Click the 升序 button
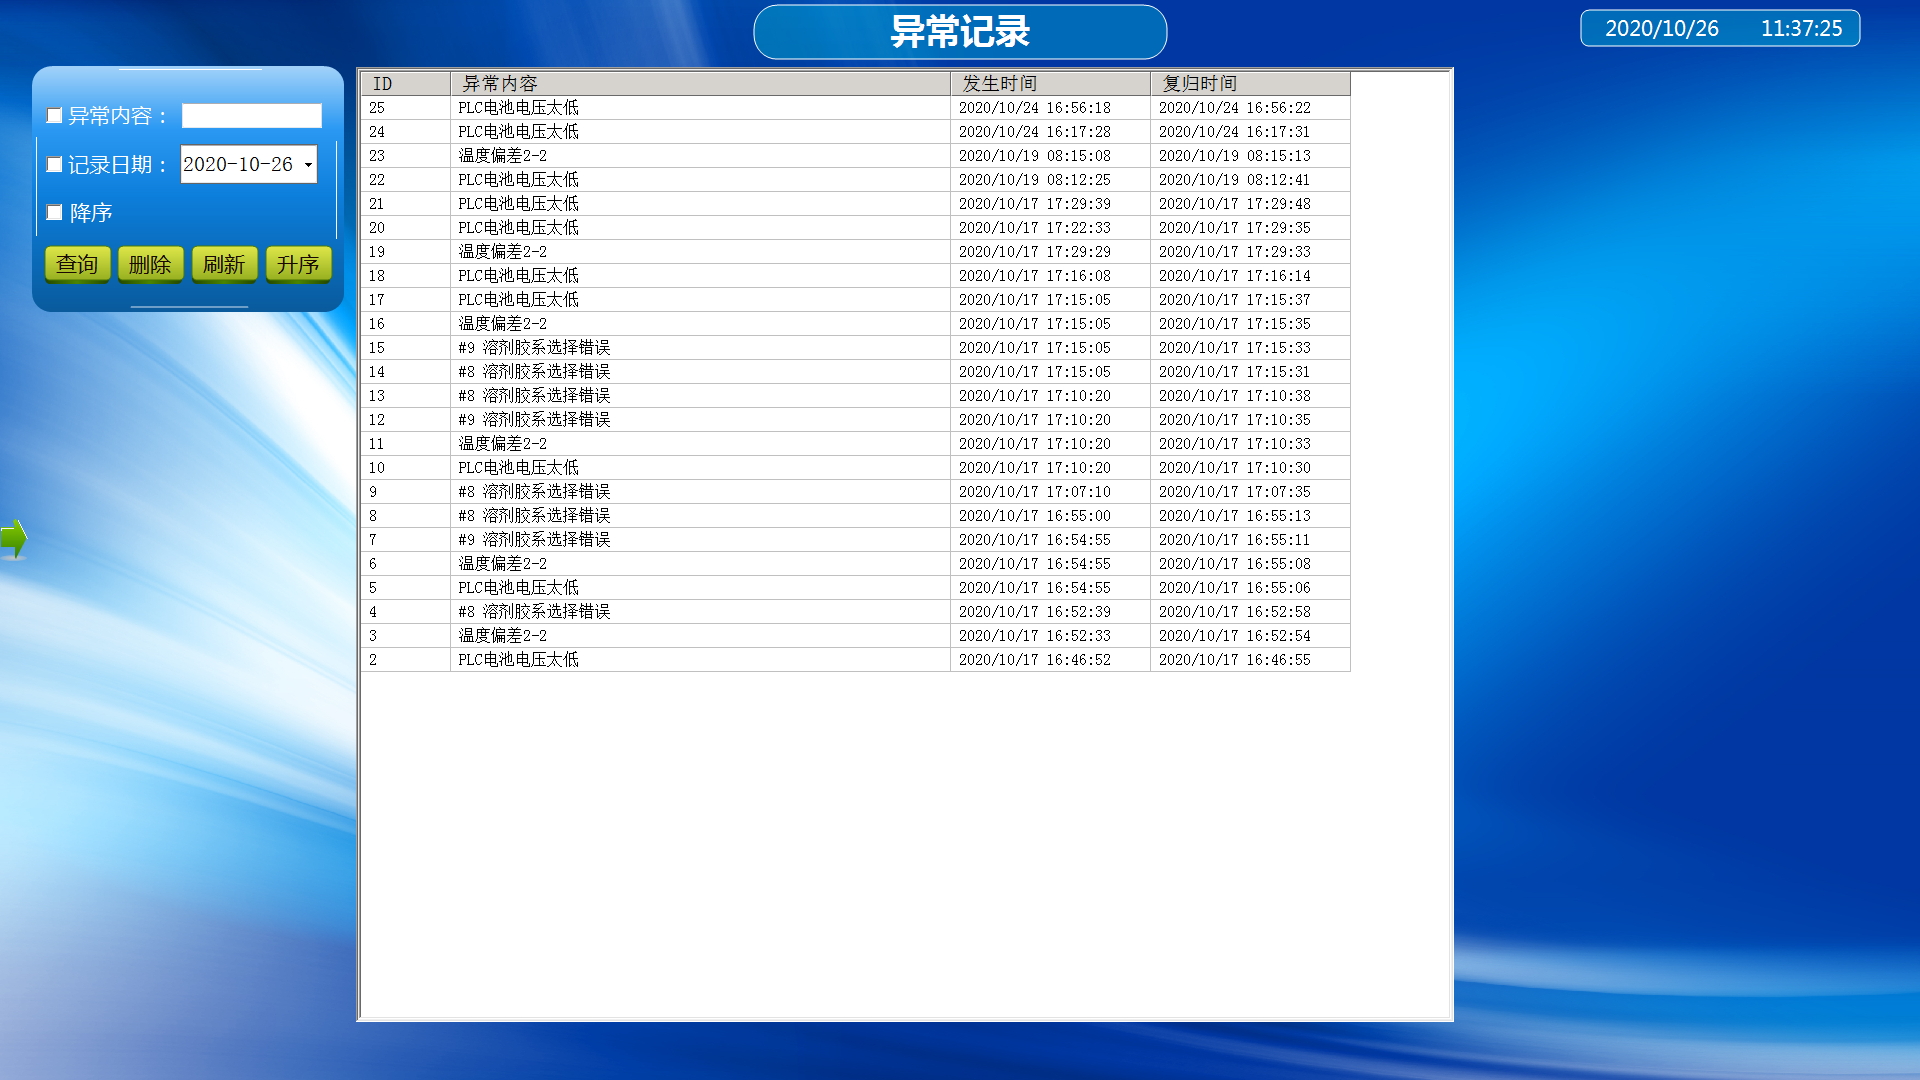 [x=298, y=264]
